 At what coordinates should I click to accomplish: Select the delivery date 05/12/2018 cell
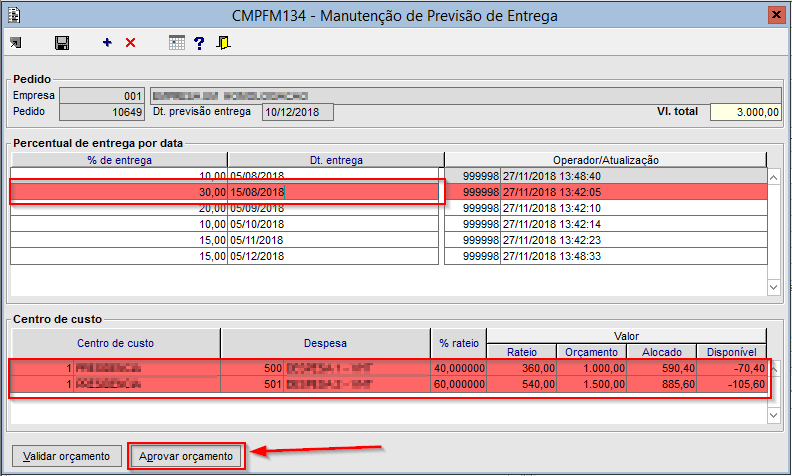[333, 256]
